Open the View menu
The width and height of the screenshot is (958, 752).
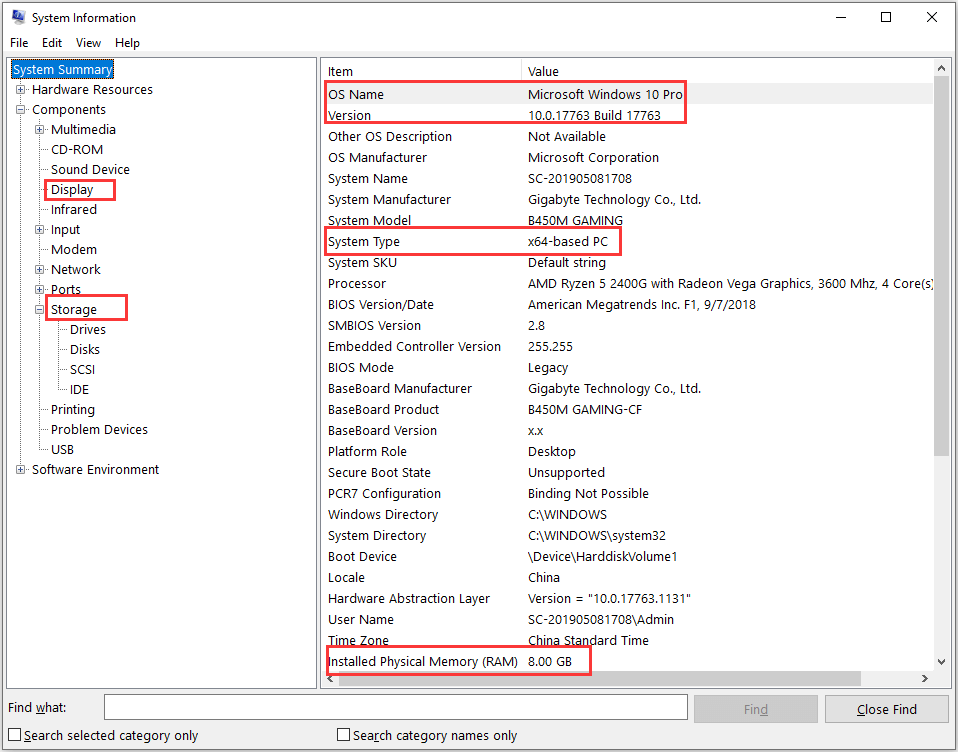point(88,42)
